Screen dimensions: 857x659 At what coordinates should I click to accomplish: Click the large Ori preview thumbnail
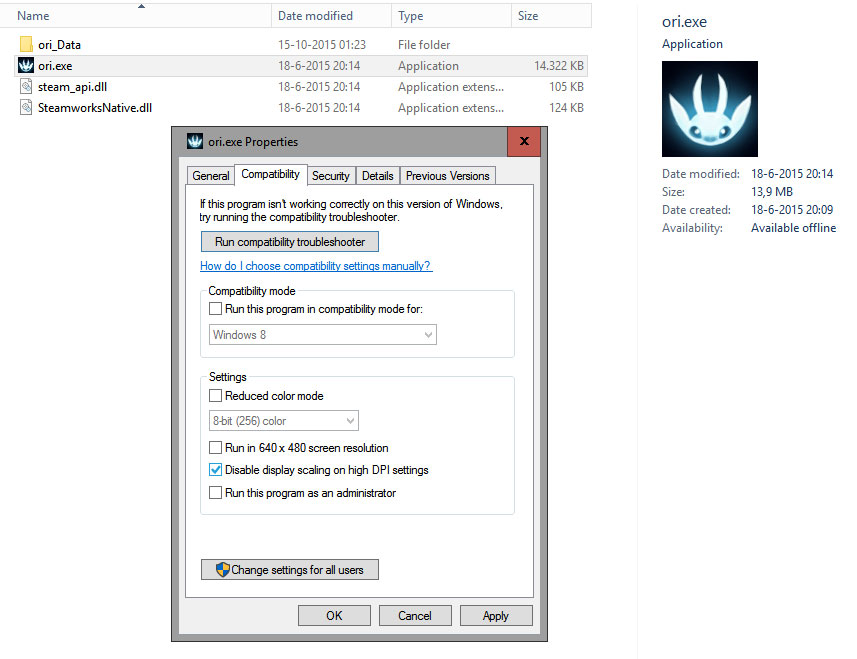click(x=709, y=109)
